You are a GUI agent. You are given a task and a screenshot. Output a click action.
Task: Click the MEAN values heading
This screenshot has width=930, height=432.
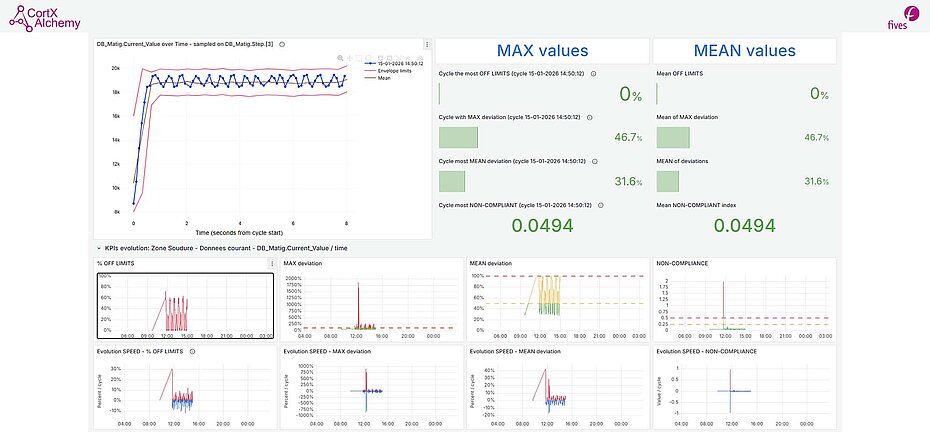pyautogui.click(x=743, y=51)
